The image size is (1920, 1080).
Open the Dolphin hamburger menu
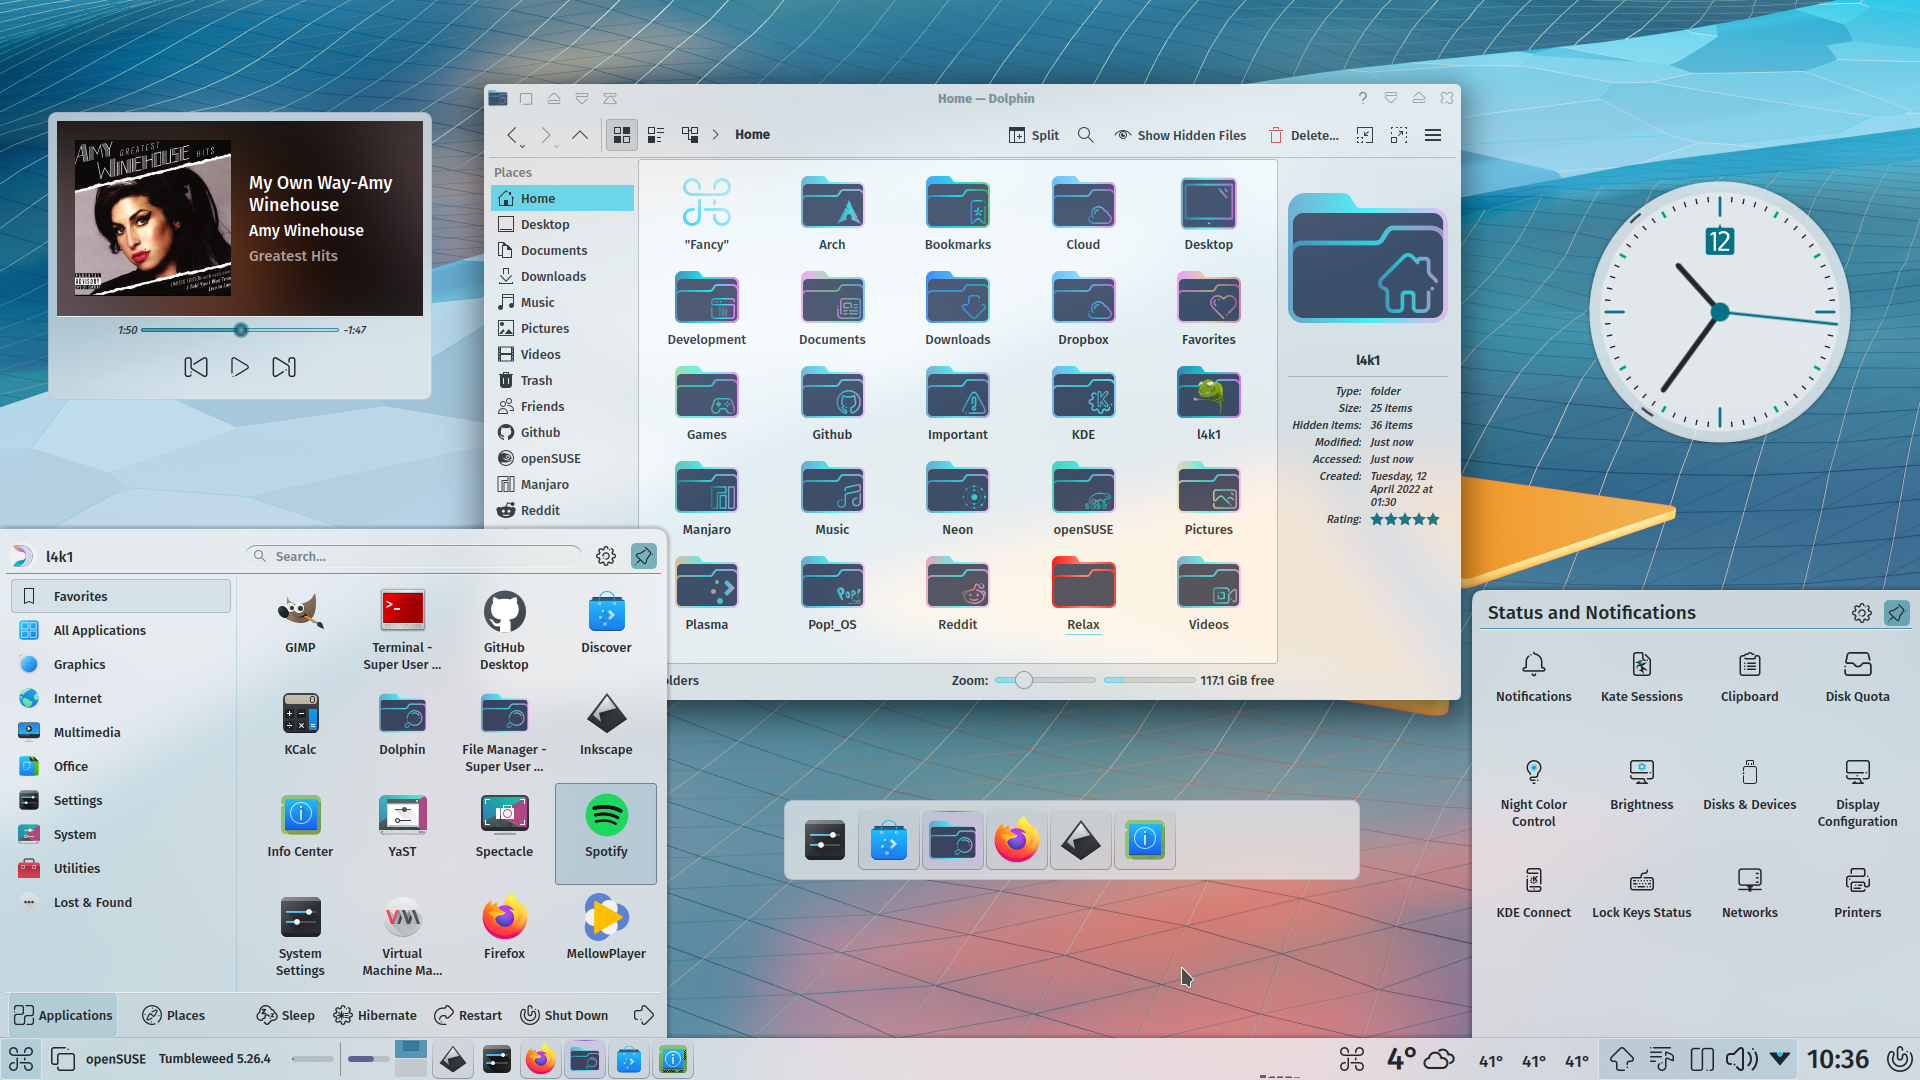click(x=1432, y=135)
